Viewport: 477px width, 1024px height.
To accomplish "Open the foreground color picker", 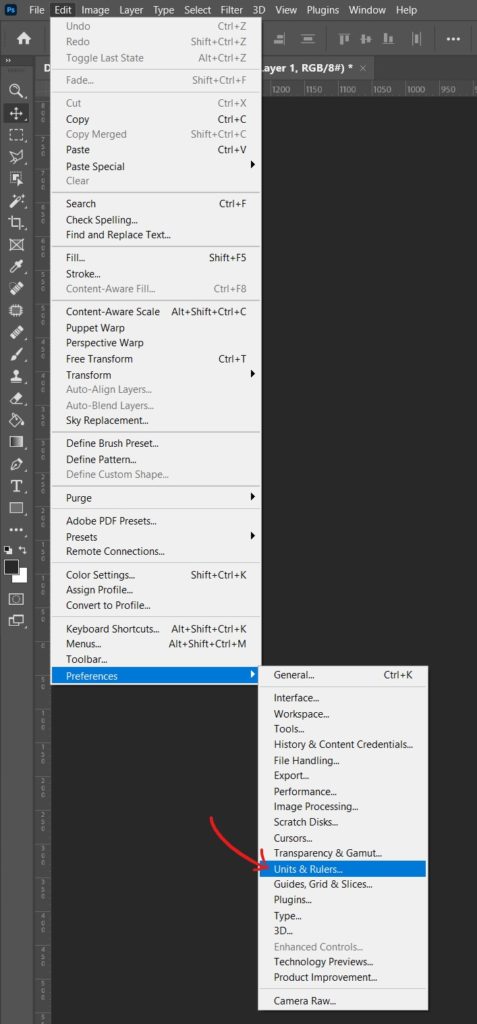I will click(x=11, y=567).
